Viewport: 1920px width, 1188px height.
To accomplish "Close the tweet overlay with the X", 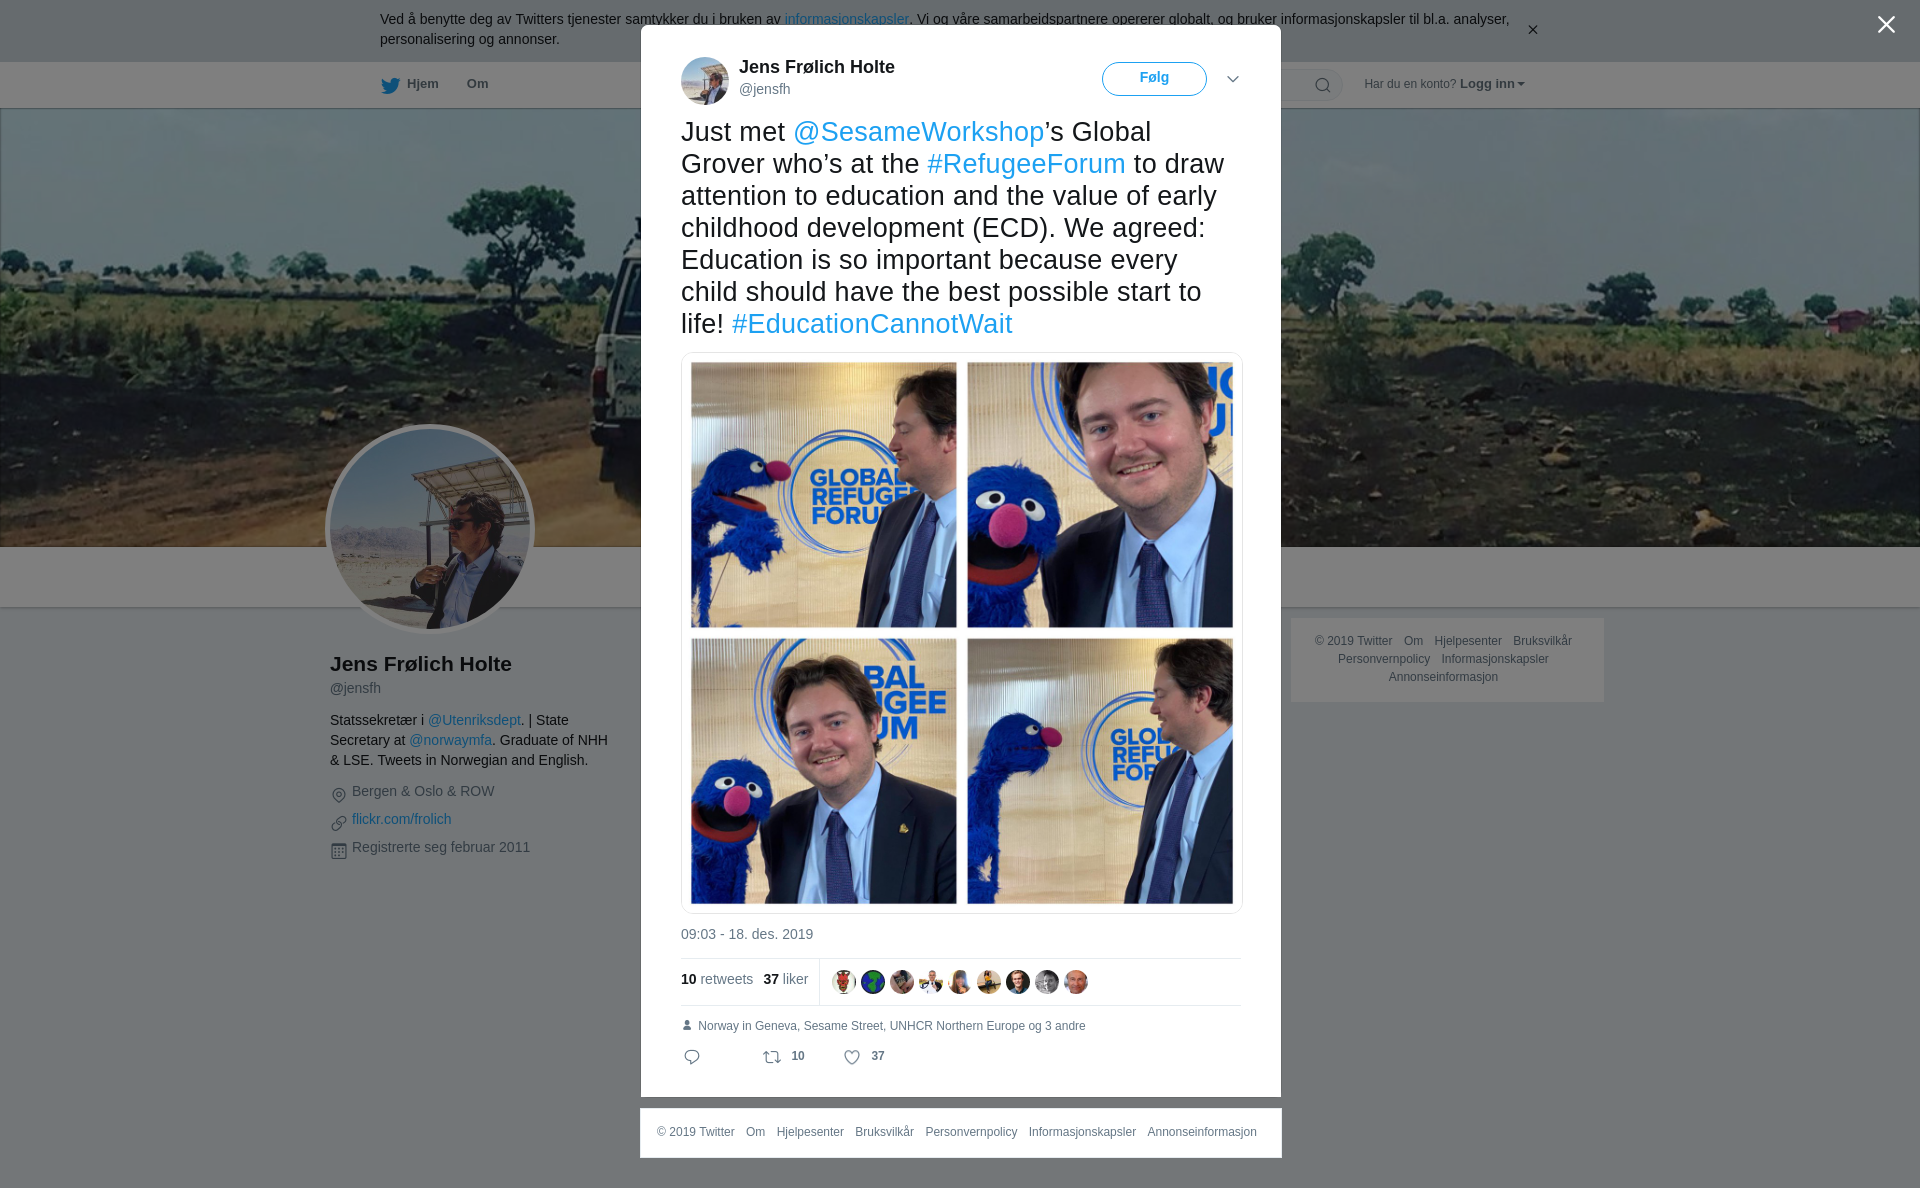I will coord(1886,25).
